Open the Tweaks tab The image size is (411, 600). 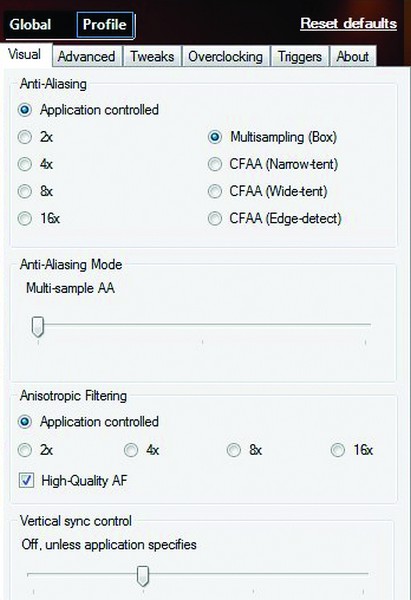pos(152,57)
